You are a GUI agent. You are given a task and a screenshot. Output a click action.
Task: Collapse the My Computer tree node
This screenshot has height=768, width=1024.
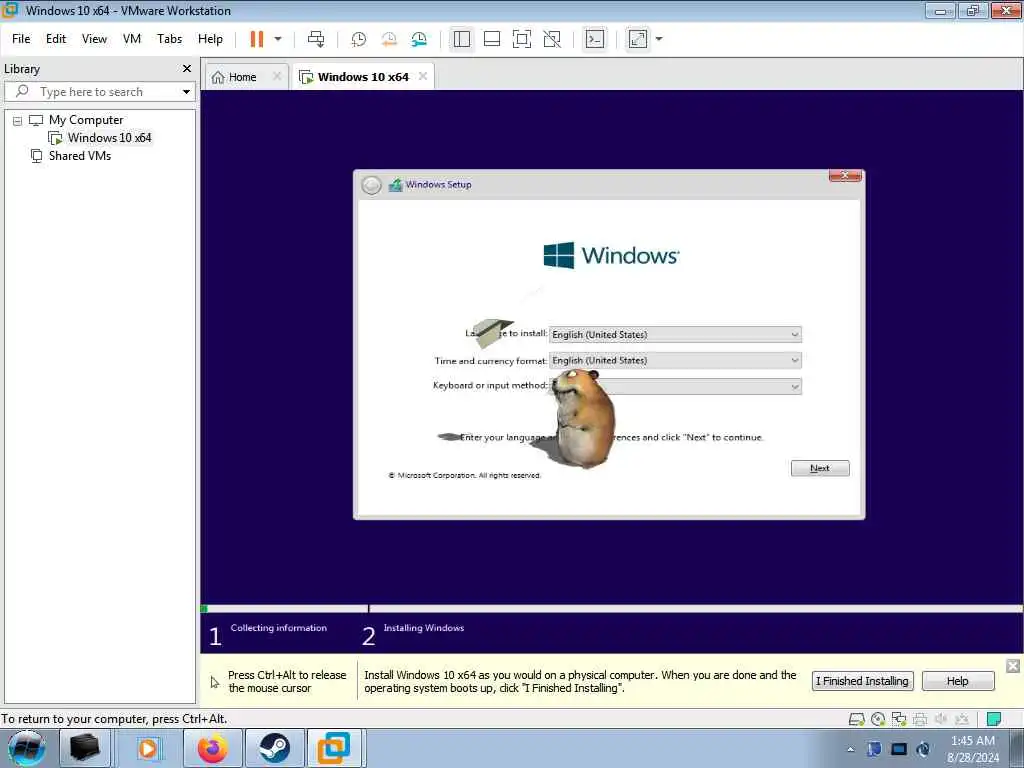(18, 121)
